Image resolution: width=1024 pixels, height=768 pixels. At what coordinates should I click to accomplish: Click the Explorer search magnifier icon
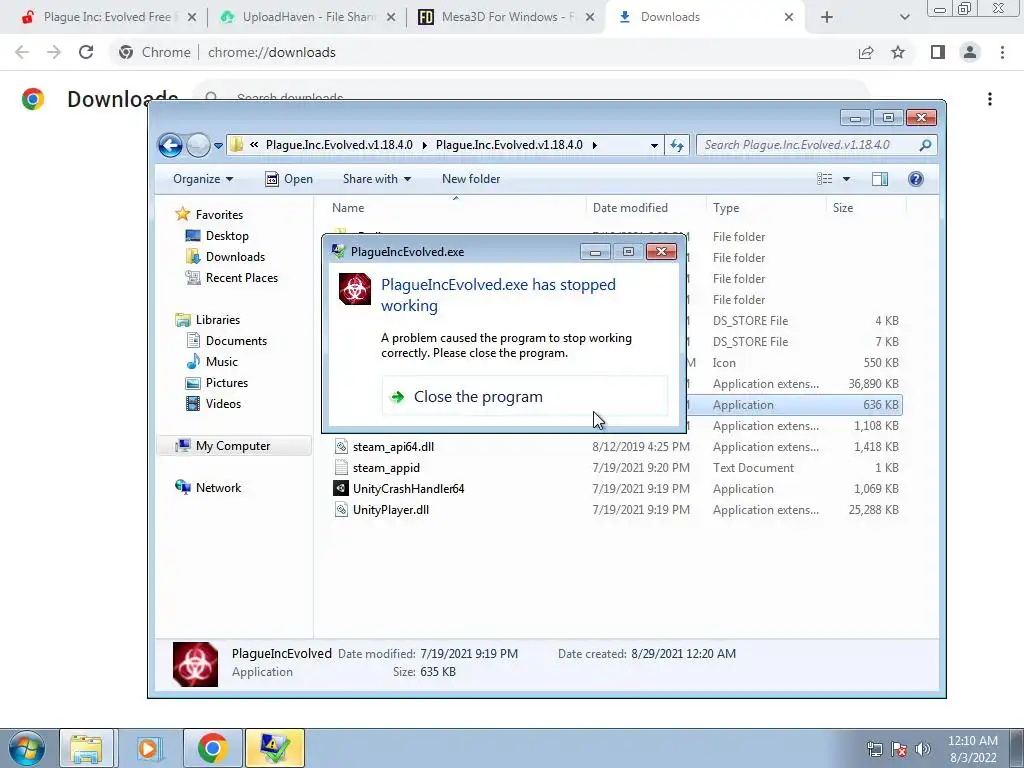tap(925, 145)
